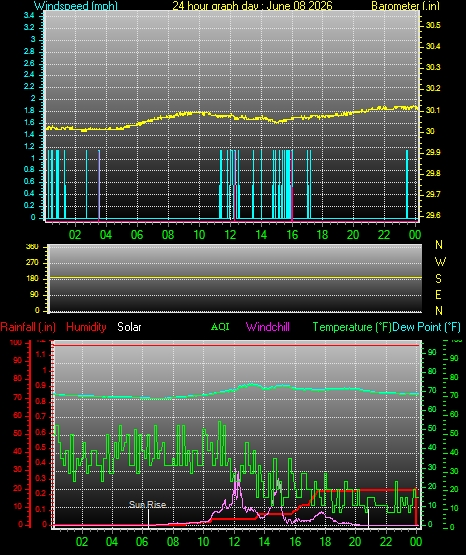Viewport: 466px width, 555px height.
Task: Click wind direction letter W
Action: click(x=440, y=262)
